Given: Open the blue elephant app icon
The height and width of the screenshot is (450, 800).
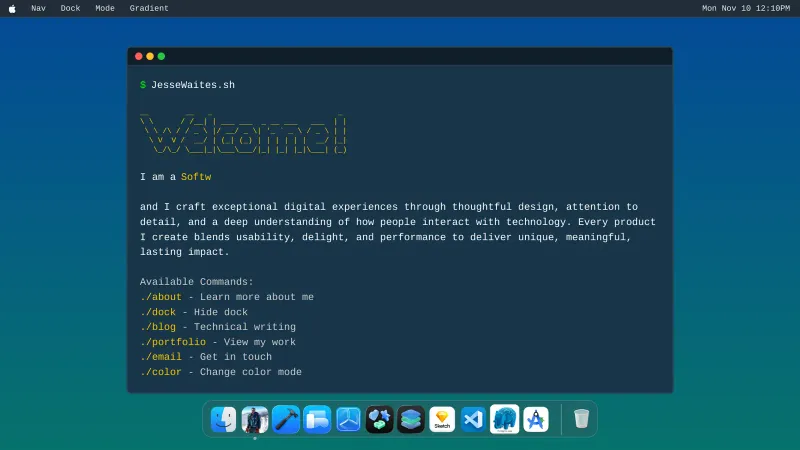Looking at the screenshot, I should coord(504,419).
